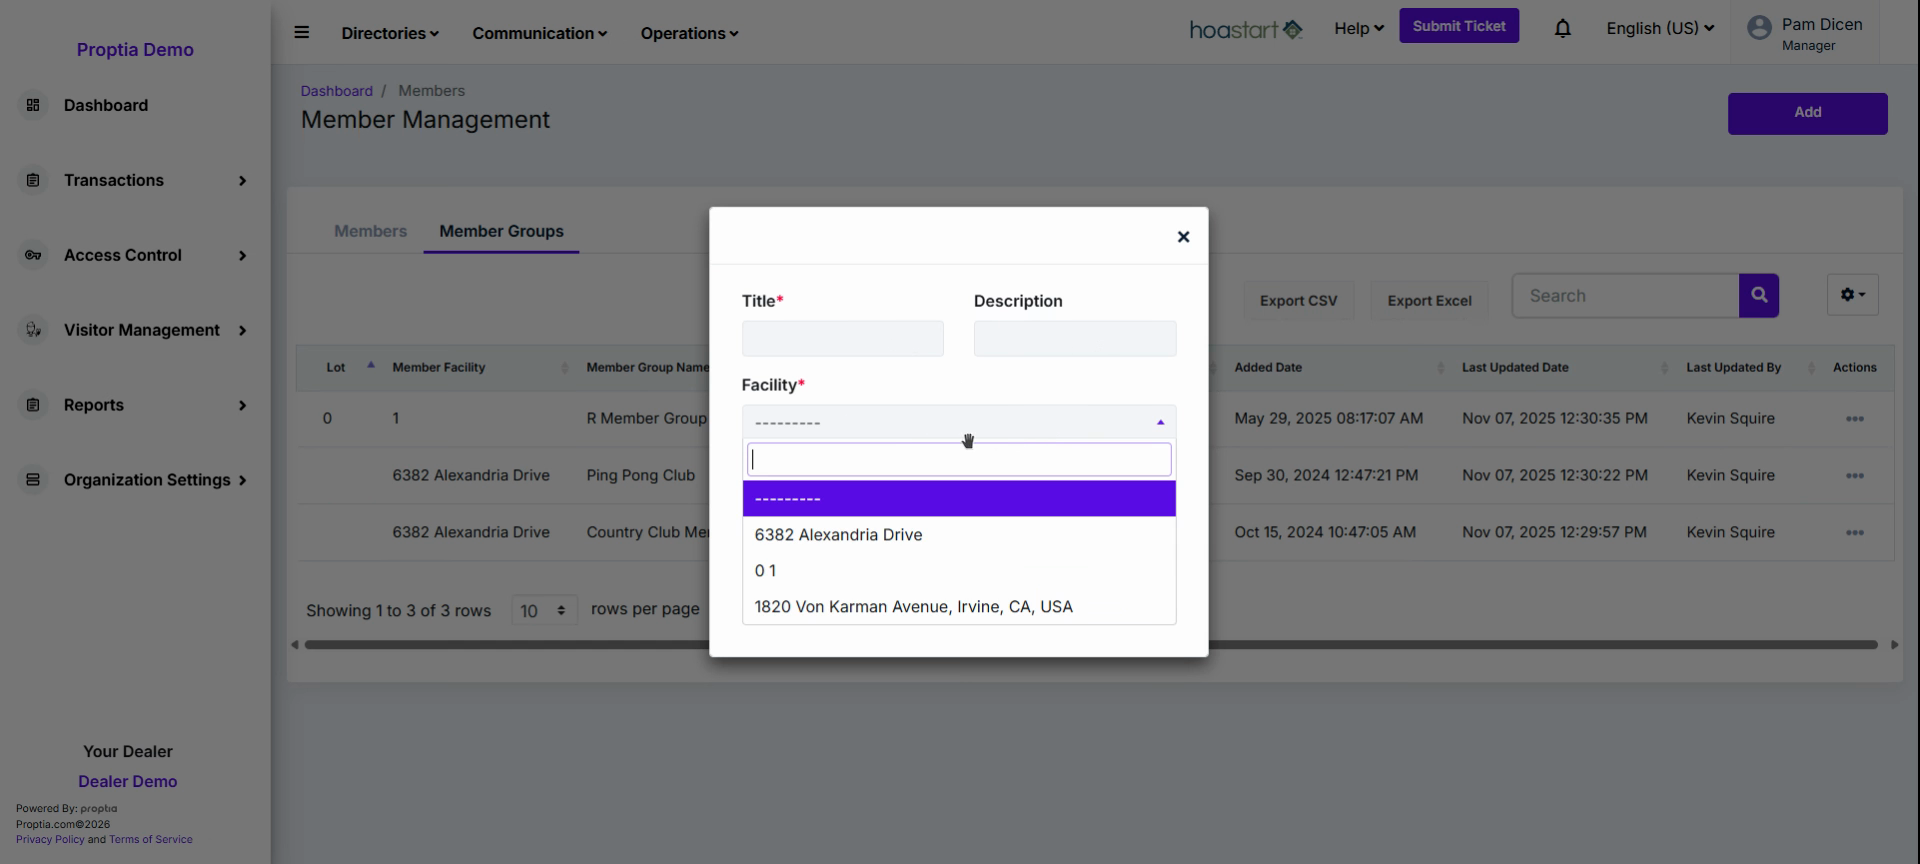This screenshot has width=1920, height=864.
Task: Click the Ping Pong Club cell
Action: point(640,476)
